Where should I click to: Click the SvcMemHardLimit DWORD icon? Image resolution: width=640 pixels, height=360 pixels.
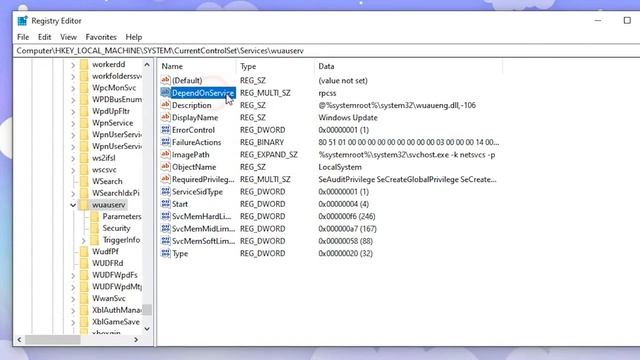click(165, 216)
